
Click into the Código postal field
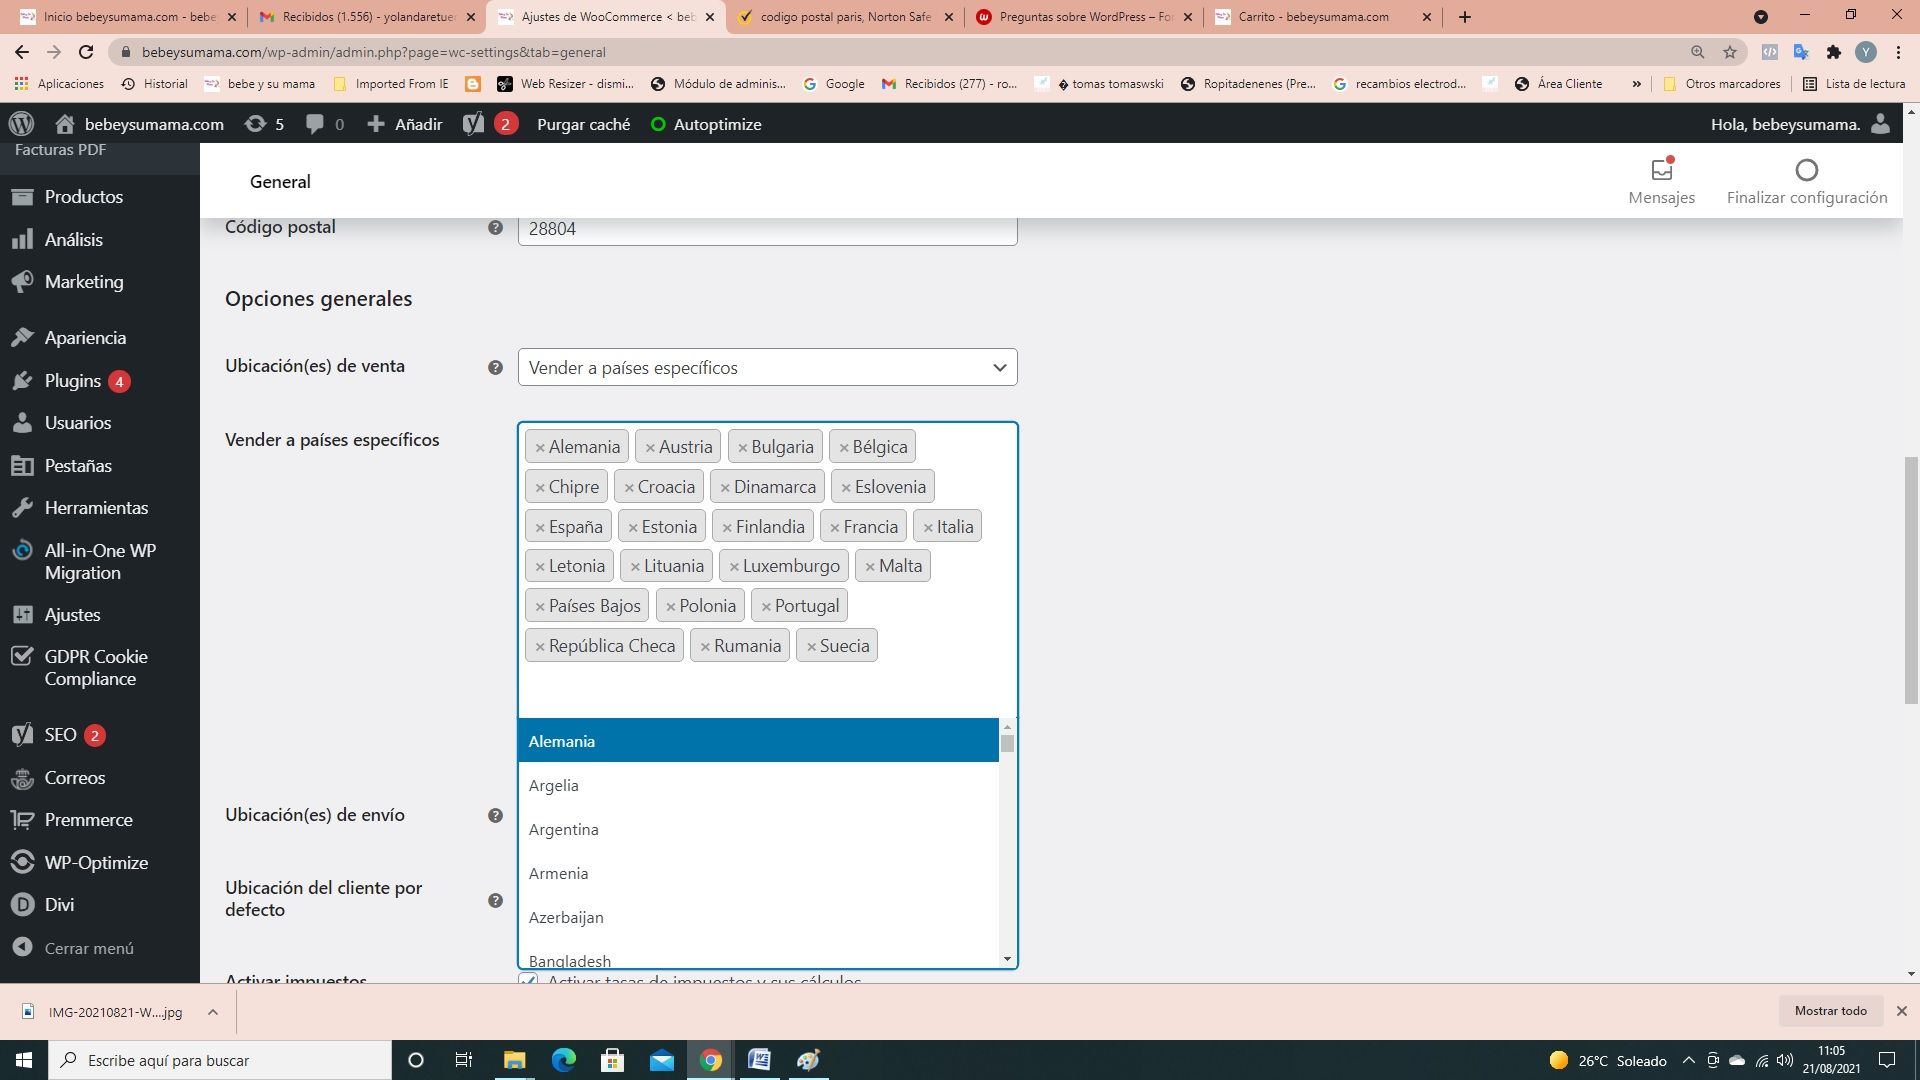767,228
